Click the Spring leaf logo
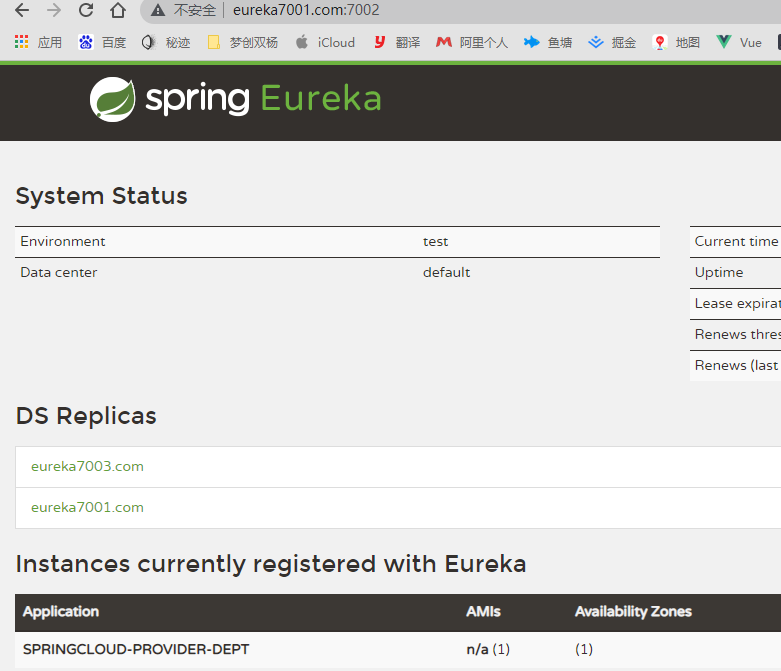Screen dimensions: 781x671 coord(113,99)
